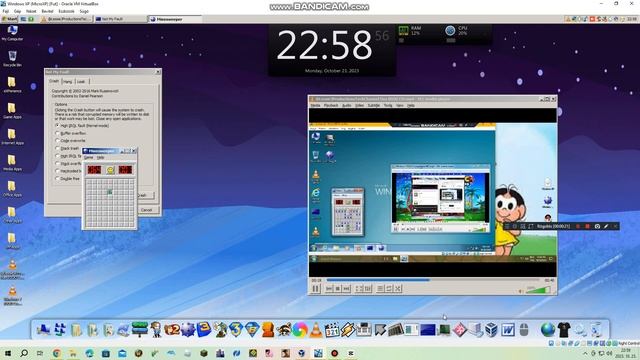Click the CPU gauge widget
Image resolution: width=640 pixels, height=360 pixels.
click(x=456, y=34)
